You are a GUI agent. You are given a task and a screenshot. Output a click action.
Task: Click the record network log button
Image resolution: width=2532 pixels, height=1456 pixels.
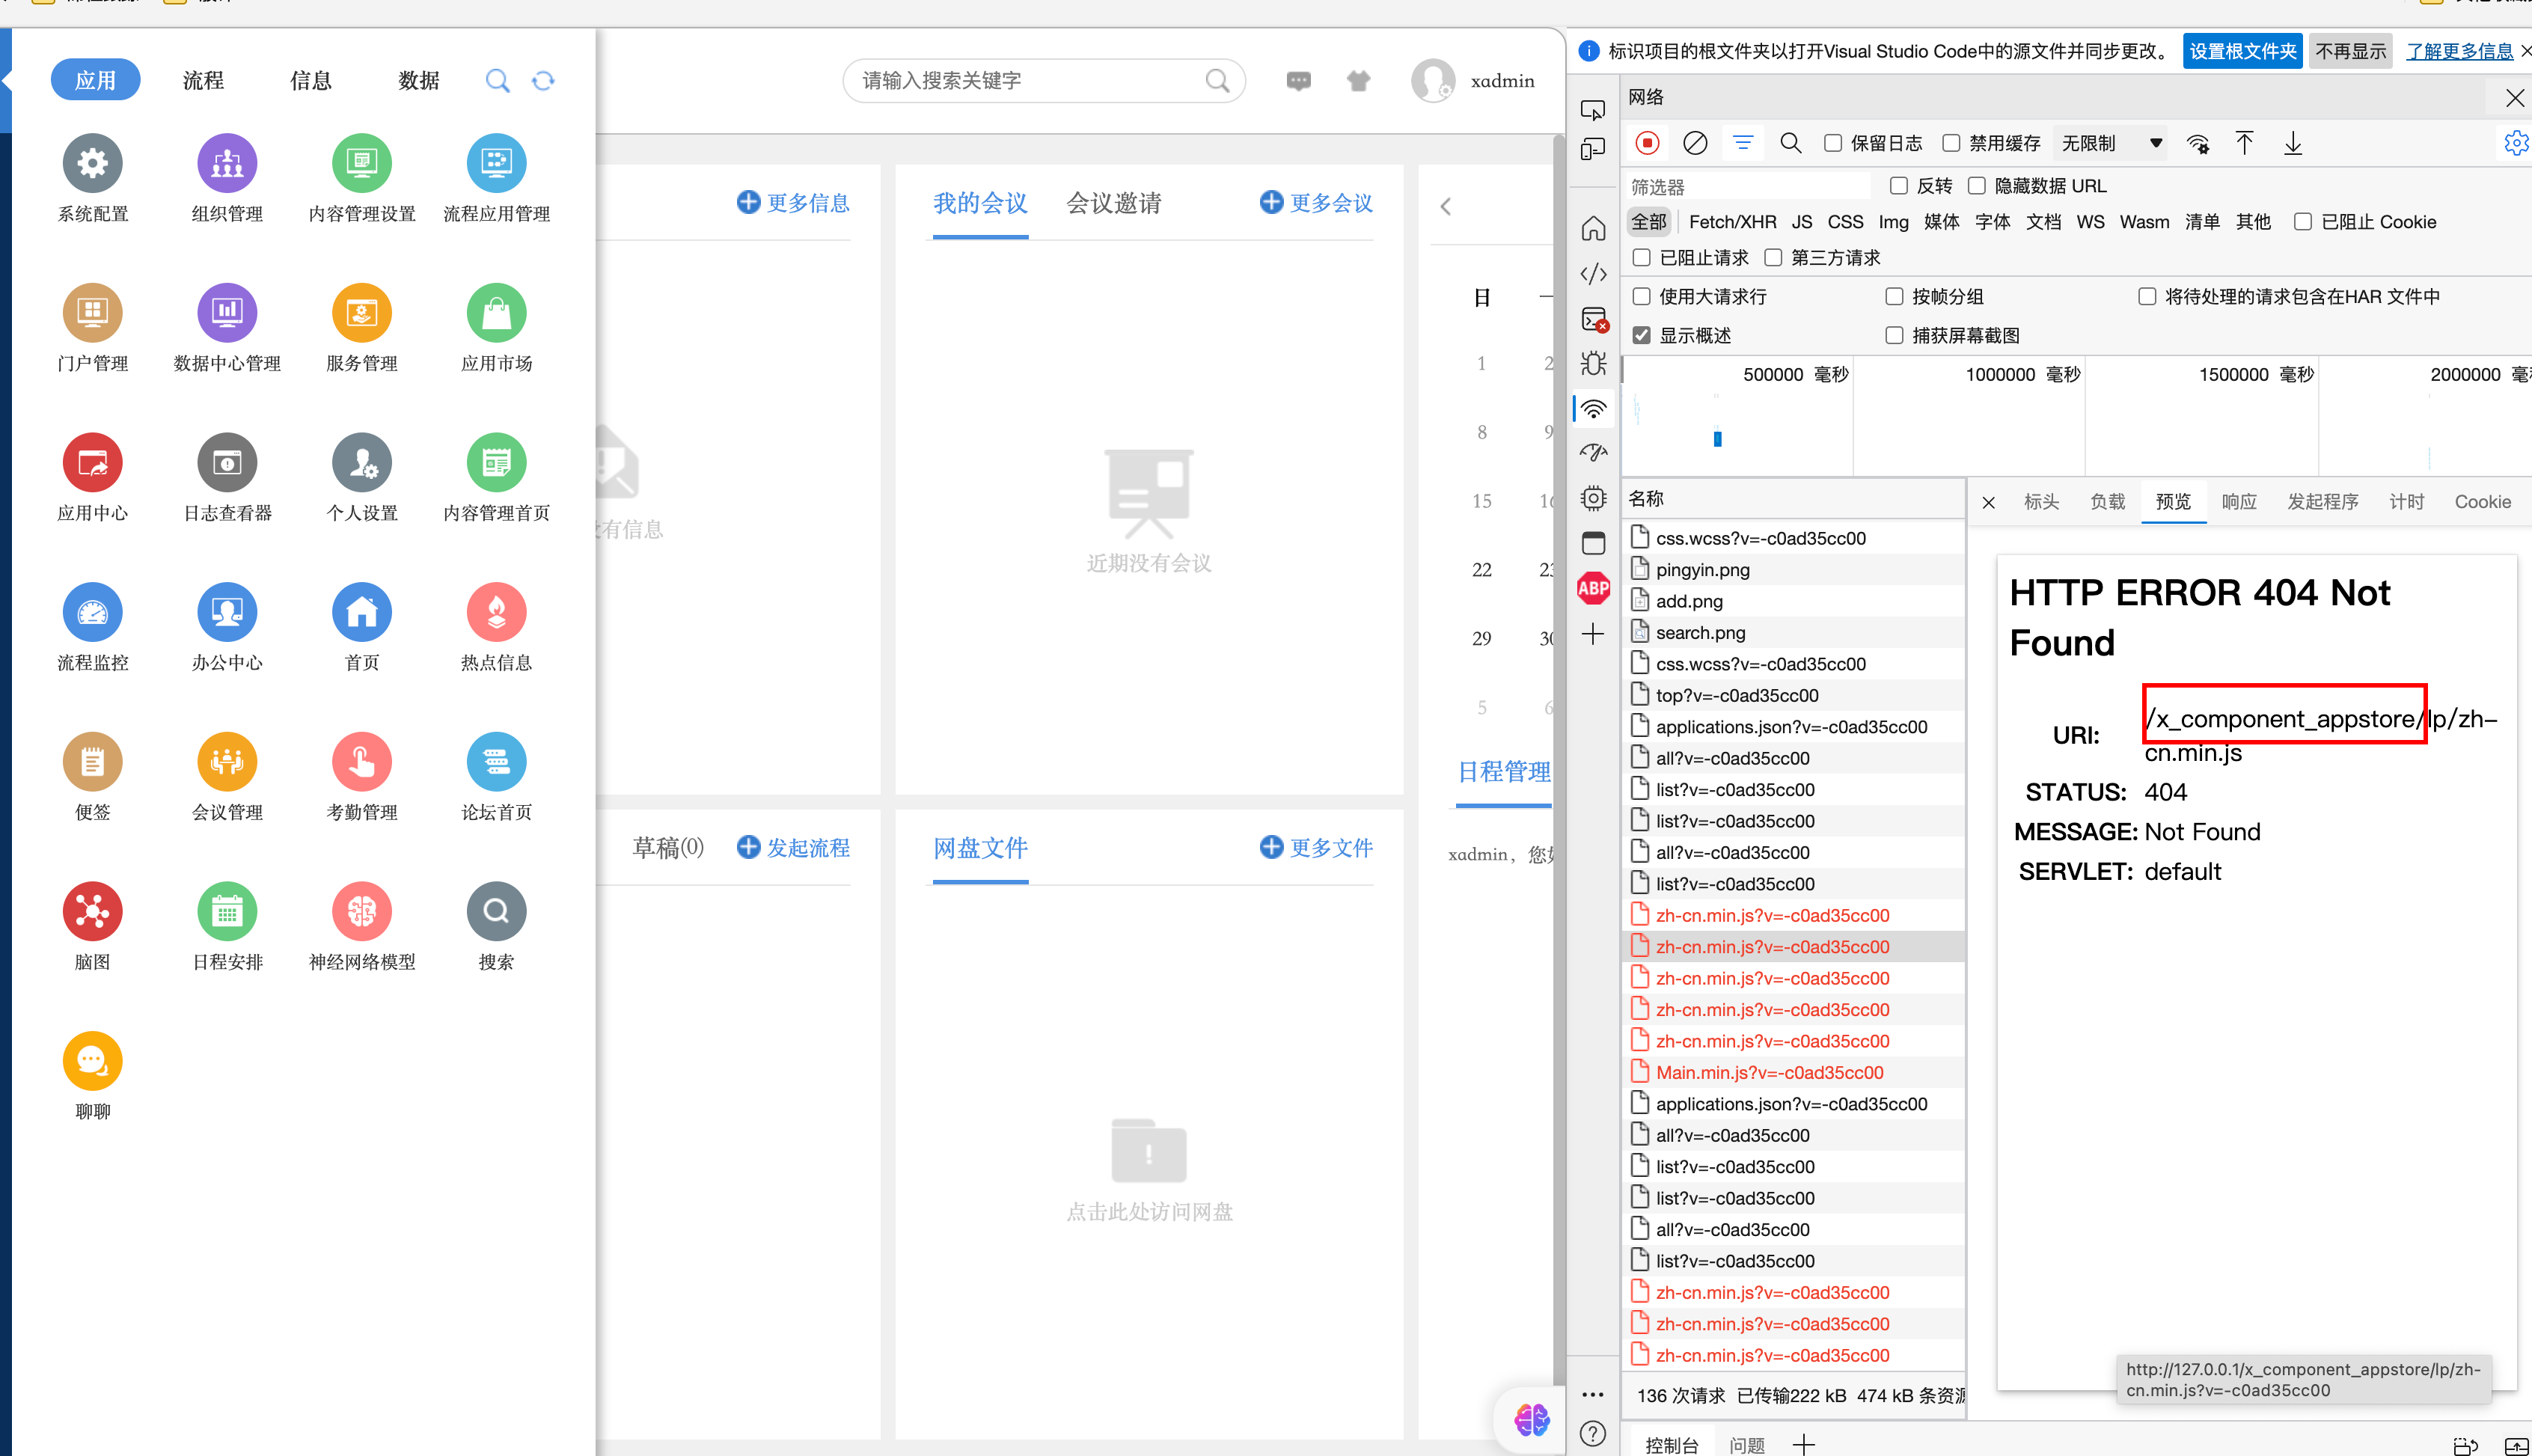(x=1647, y=143)
